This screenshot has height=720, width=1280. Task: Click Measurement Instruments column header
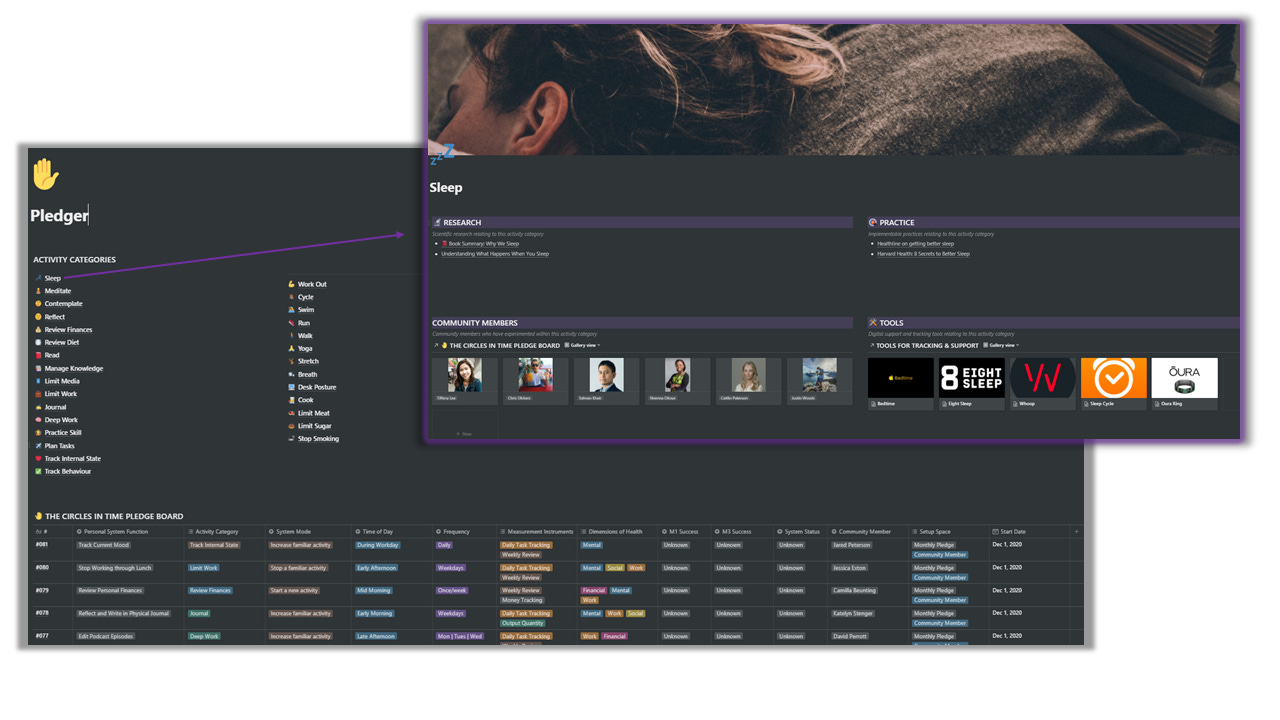(536, 531)
